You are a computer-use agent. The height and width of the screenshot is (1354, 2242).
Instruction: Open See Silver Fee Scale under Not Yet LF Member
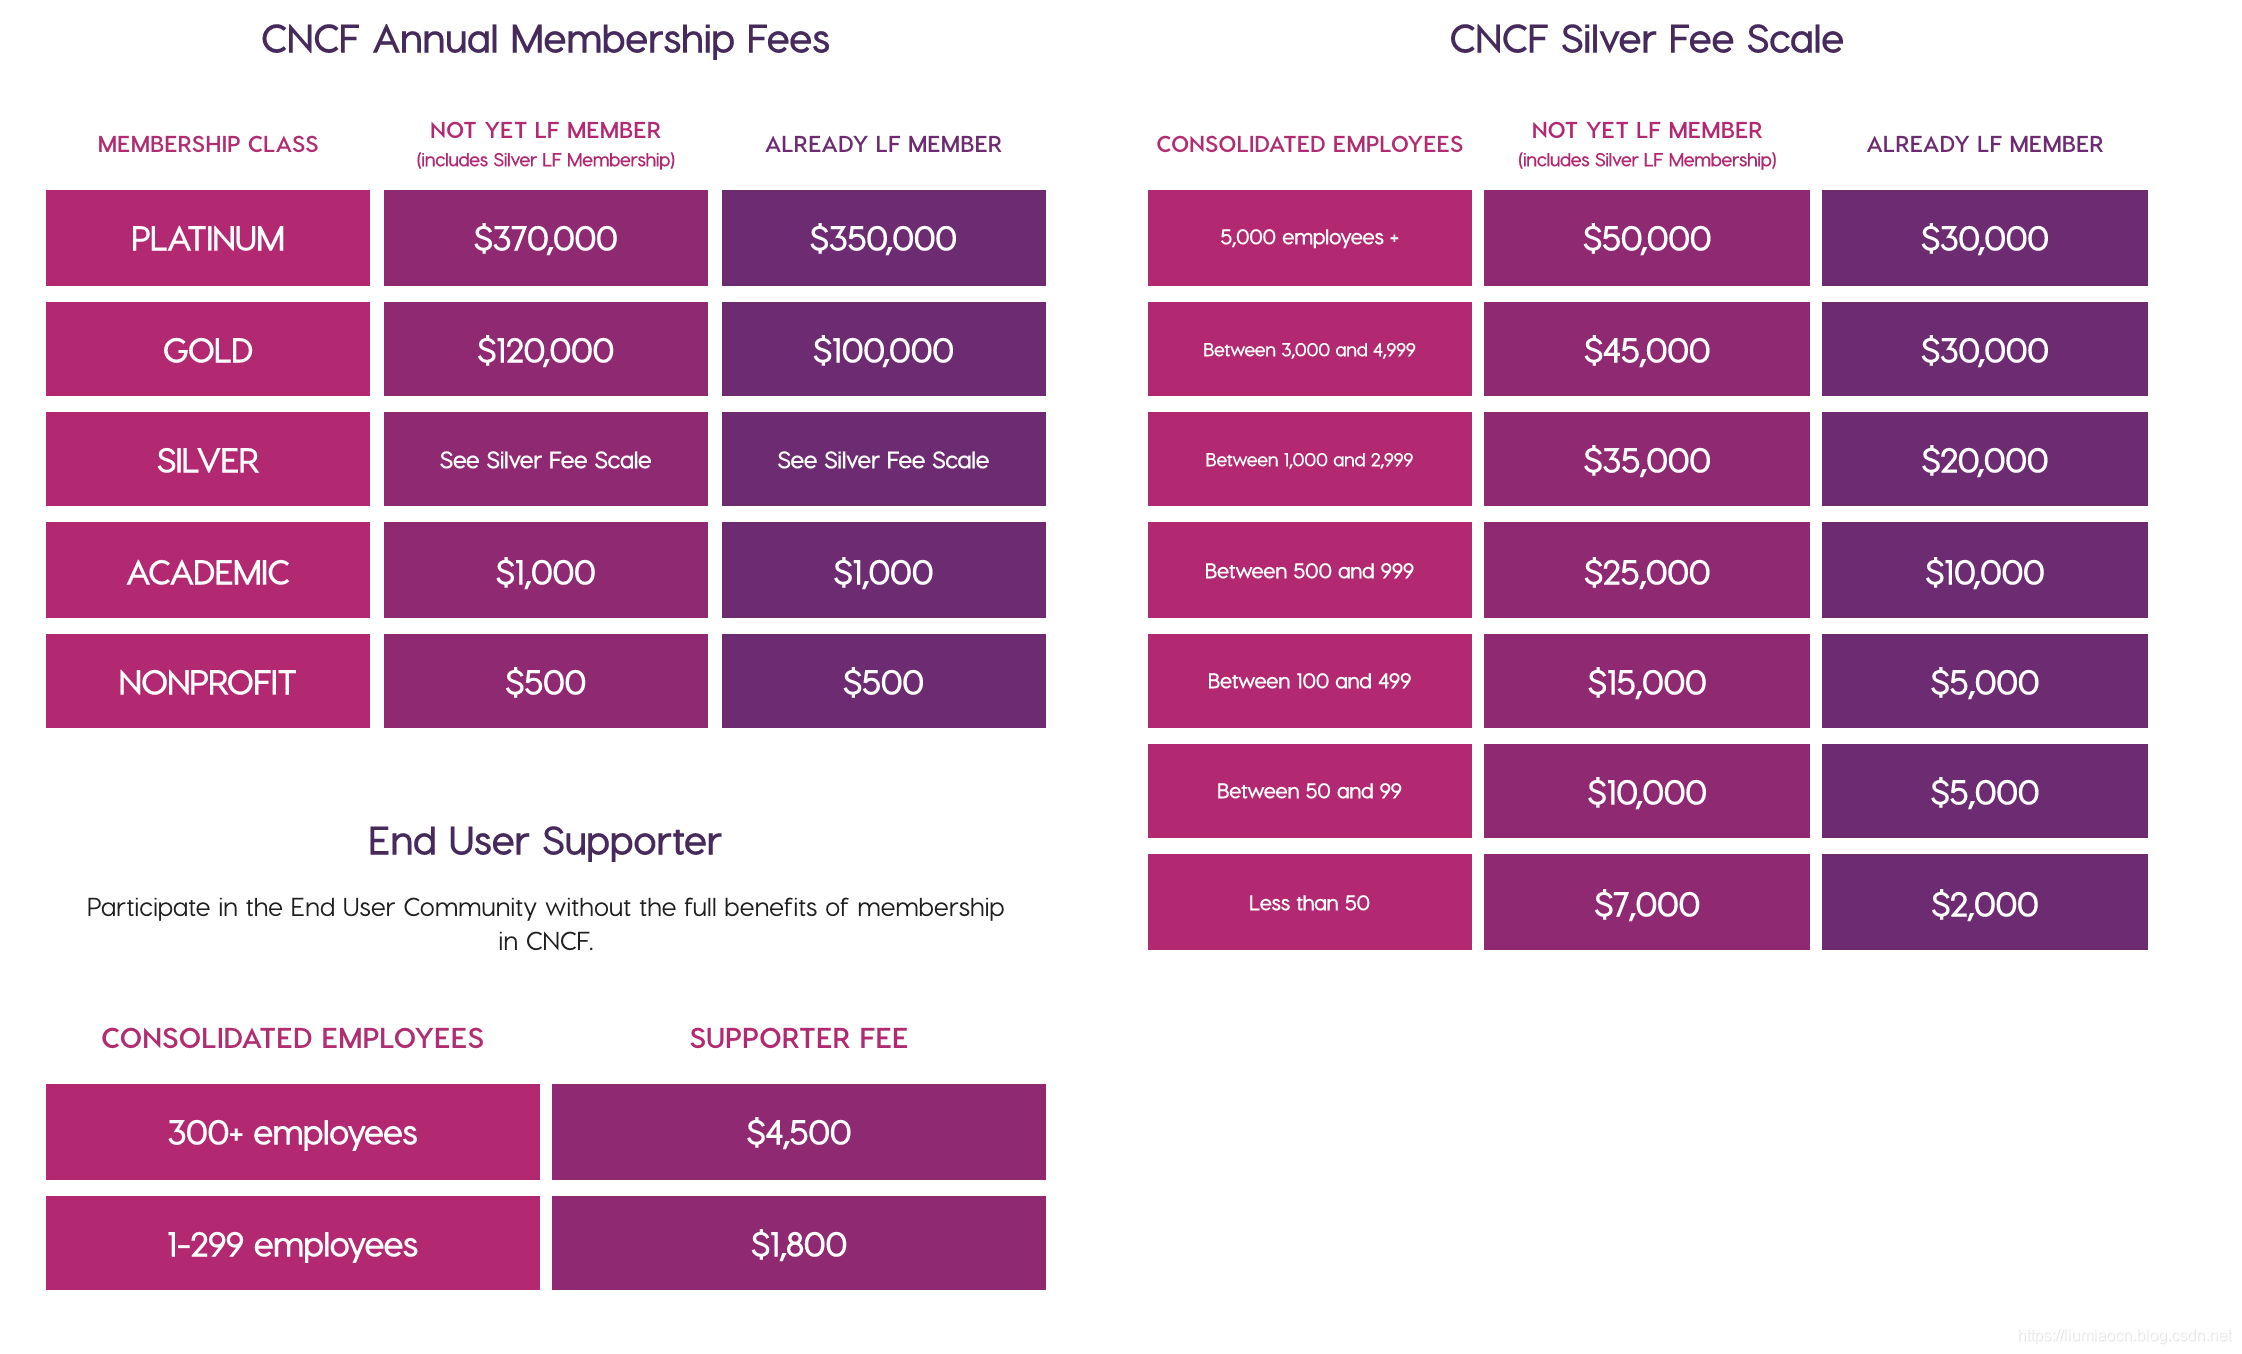545,459
